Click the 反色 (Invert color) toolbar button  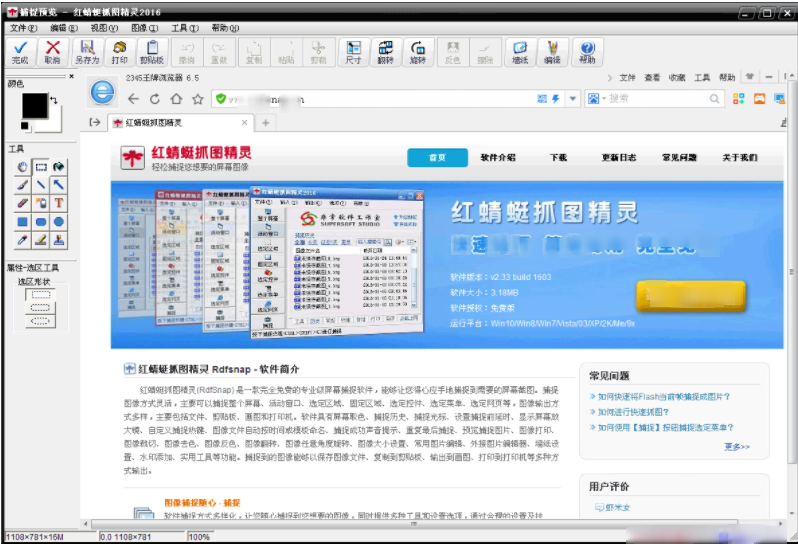pyautogui.click(x=452, y=52)
